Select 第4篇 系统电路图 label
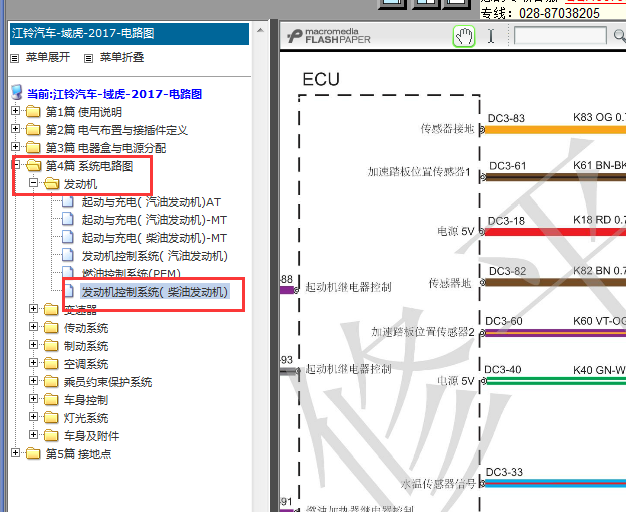The image size is (626, 512). [x=89, y=166]
